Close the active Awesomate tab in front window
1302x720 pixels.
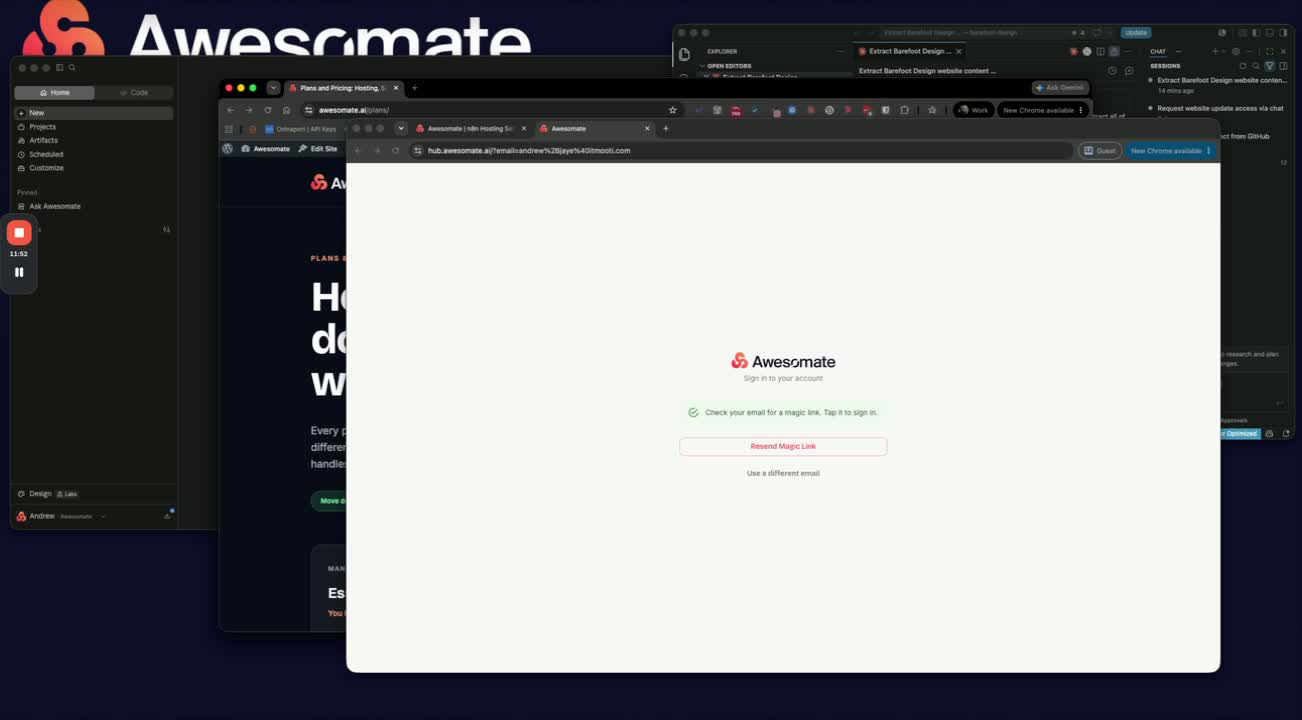tap(647, 128)
